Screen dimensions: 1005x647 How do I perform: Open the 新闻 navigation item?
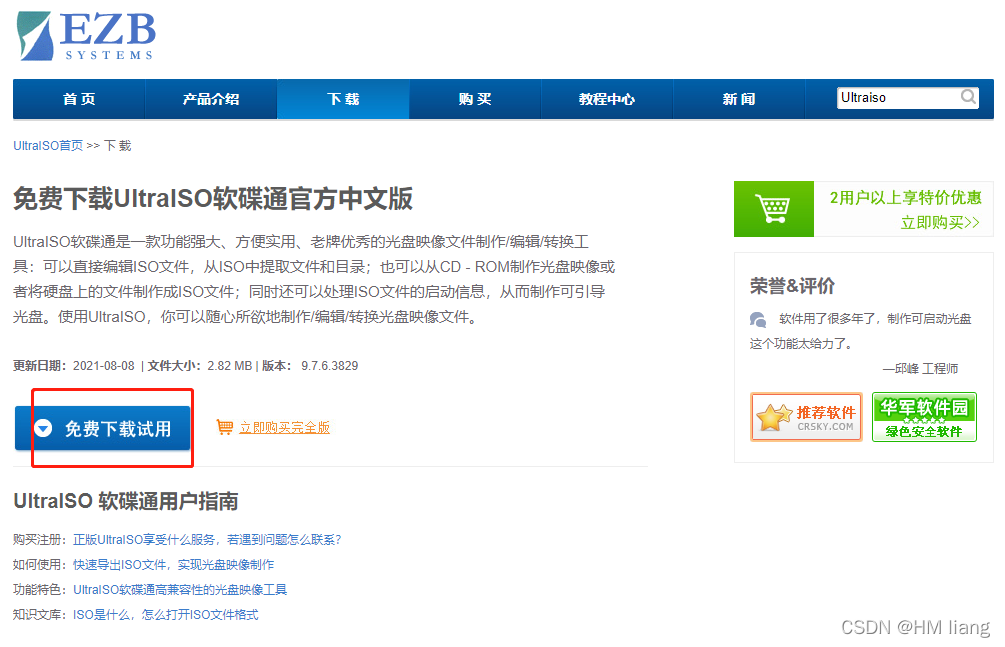click(739, 99)
